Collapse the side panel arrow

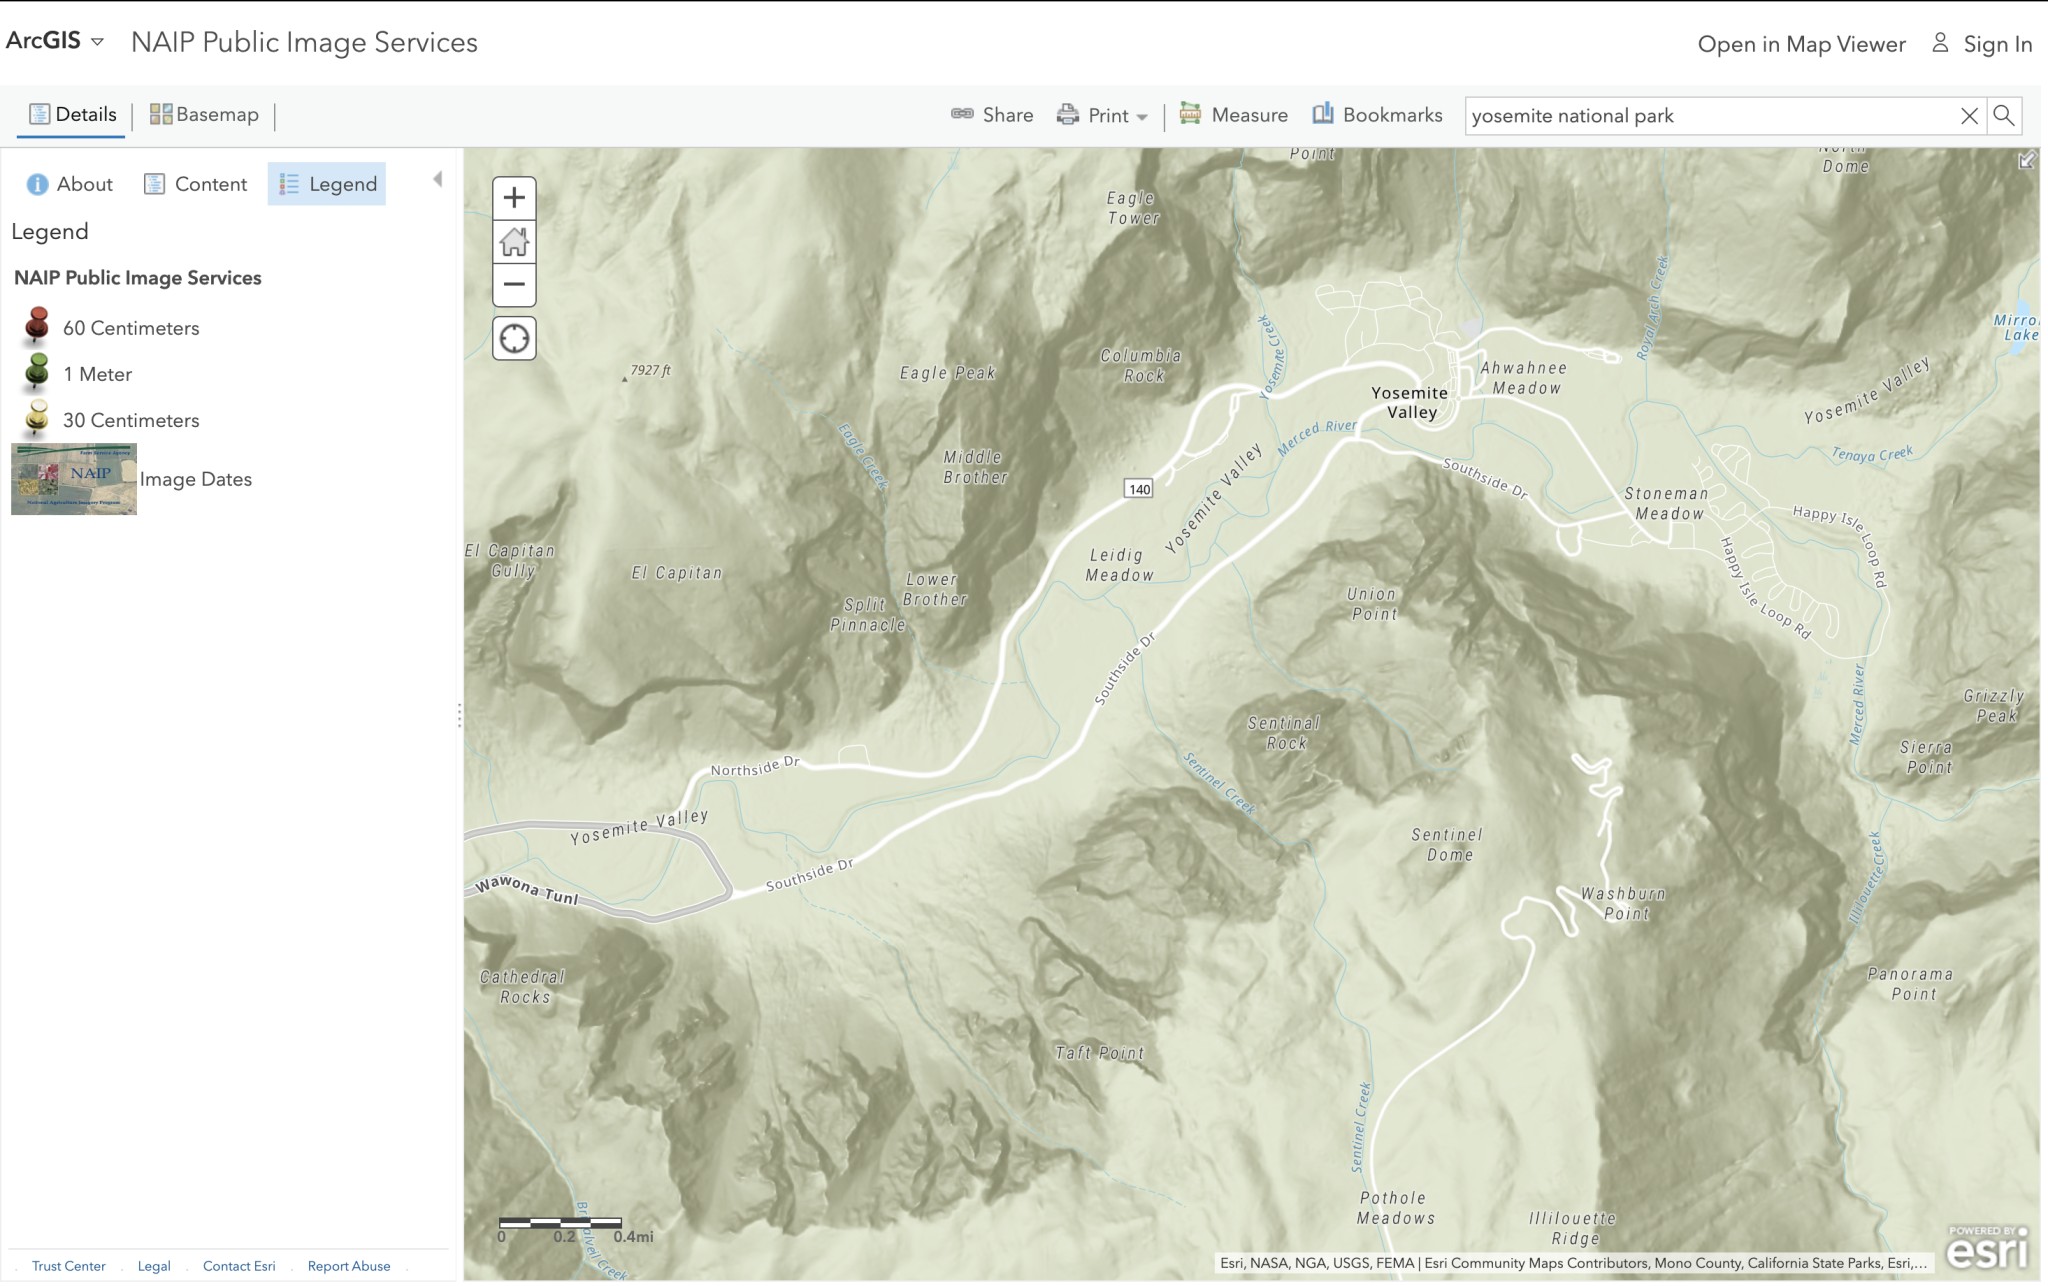pos(437,180)
